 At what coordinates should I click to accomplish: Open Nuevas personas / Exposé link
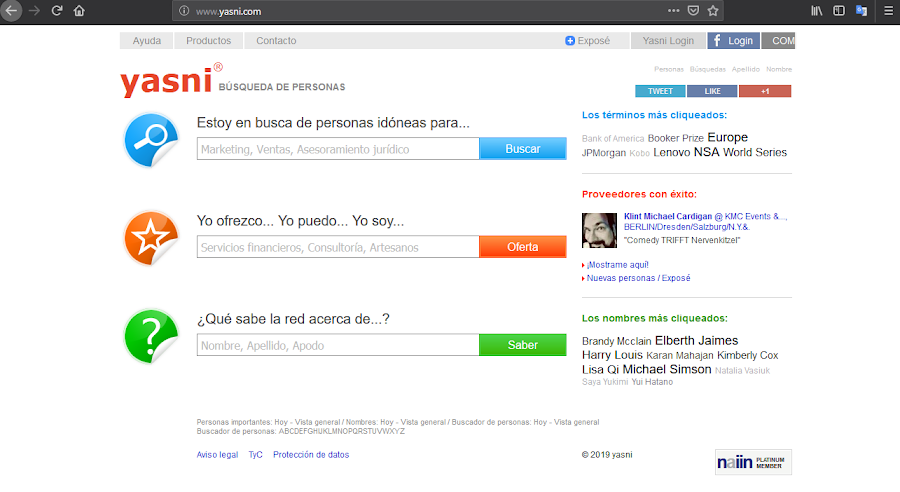(x=638, y=278)
